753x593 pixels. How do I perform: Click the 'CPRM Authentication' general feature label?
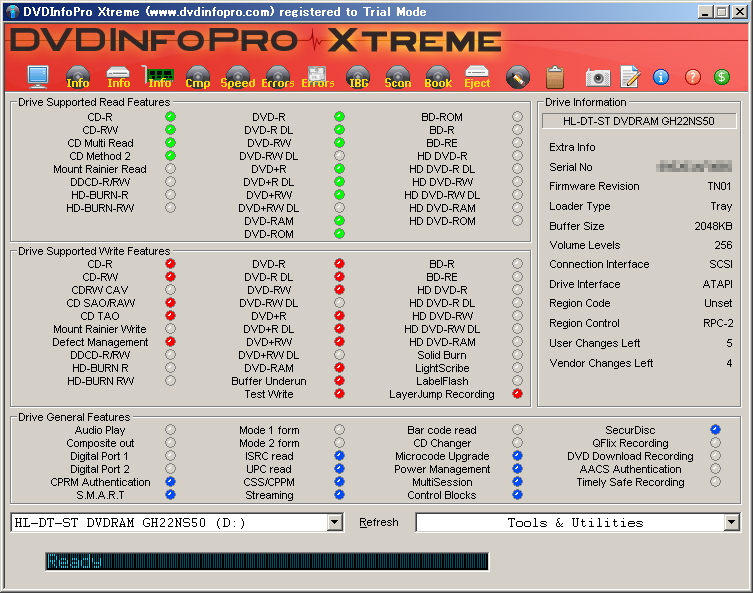[x=100, y=482]
